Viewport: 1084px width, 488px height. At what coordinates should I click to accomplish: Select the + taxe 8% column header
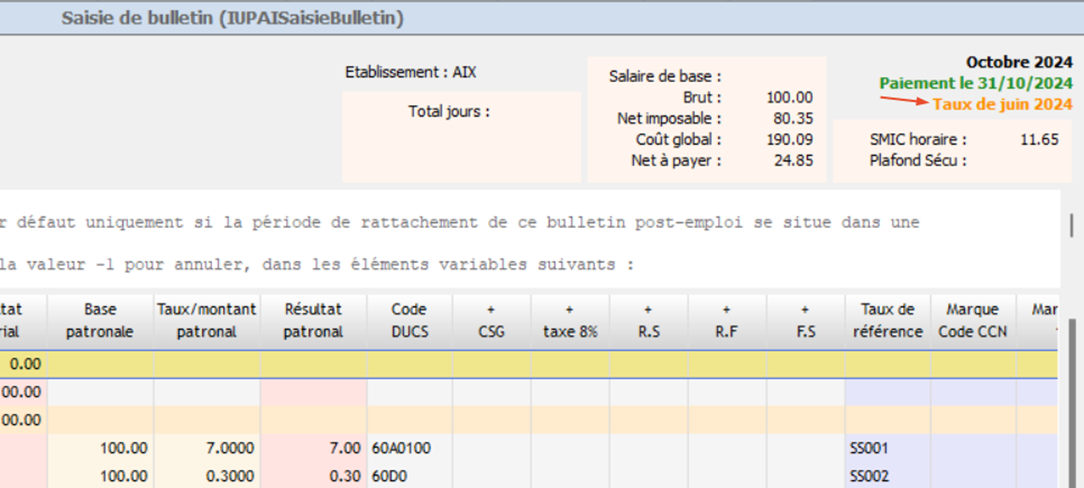point(569,321)
